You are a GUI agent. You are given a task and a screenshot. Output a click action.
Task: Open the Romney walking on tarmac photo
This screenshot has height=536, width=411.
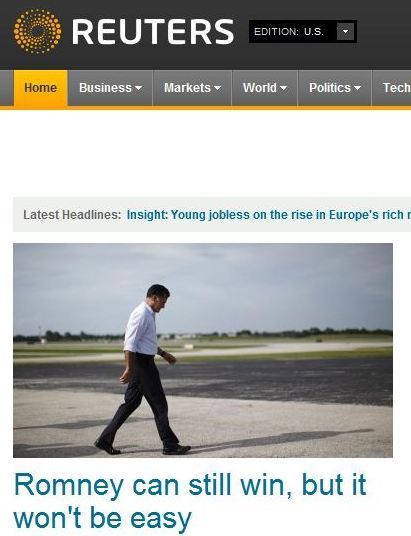tap(203, 350)
